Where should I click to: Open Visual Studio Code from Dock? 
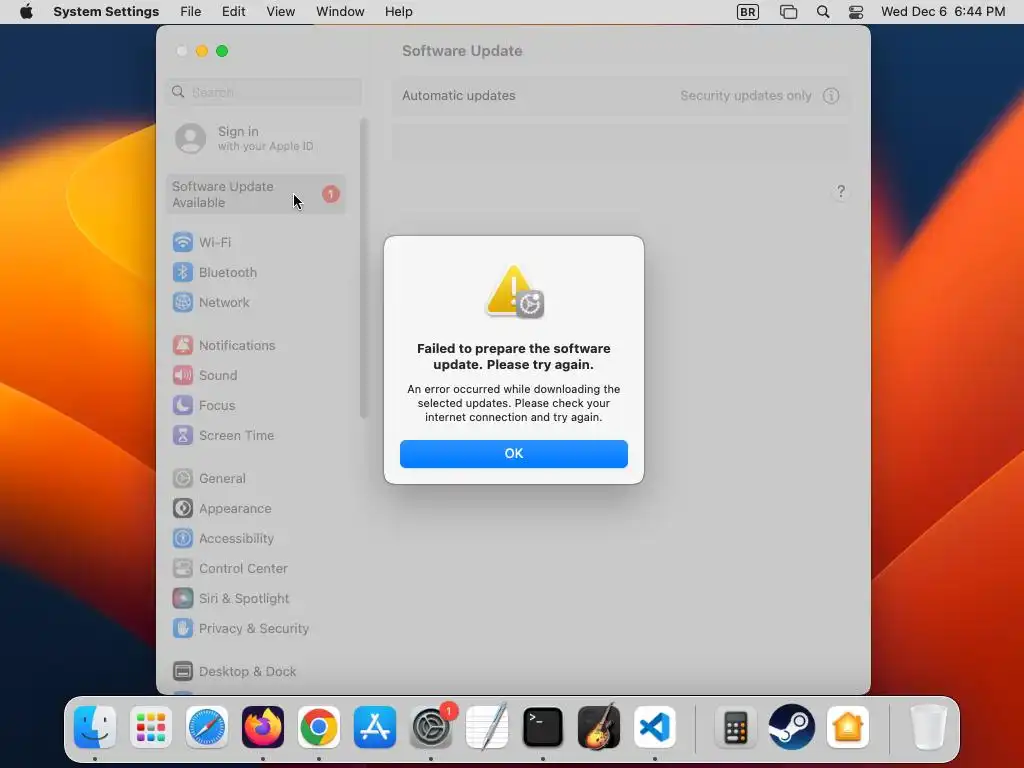655,727
